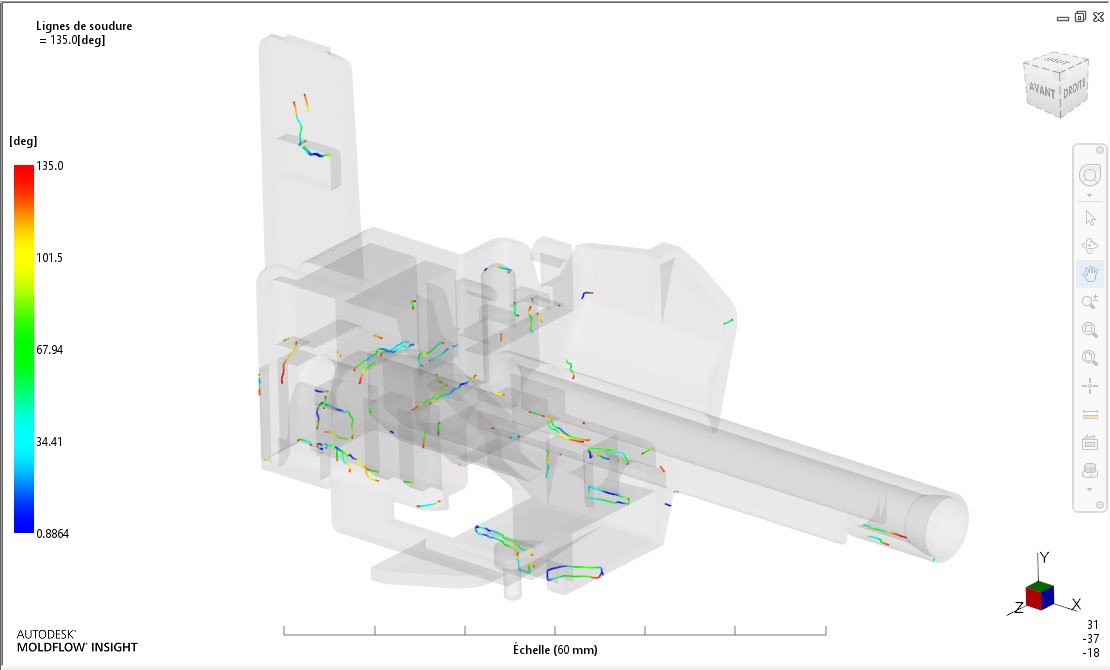Click the clapperboard icon in navigation bar
The height and width of the screenshot is (670, 1110).
tap(1089, 442)
